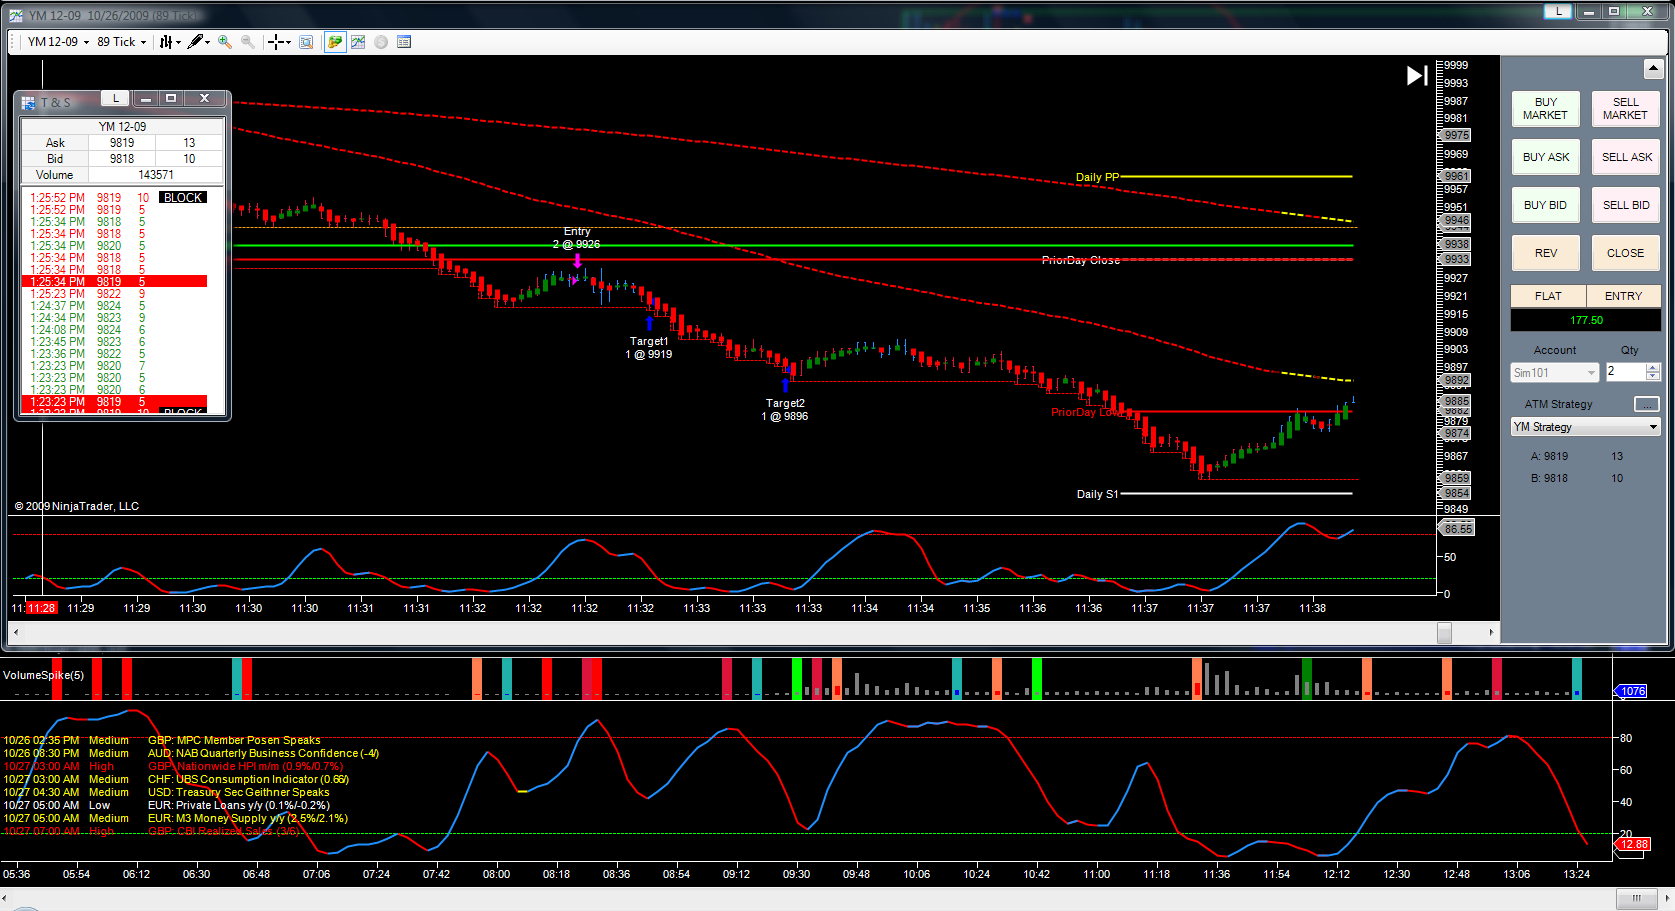
Task: Click the USD Treasury Sec Geithner Speaks news
Action: [x=238, y=792]
